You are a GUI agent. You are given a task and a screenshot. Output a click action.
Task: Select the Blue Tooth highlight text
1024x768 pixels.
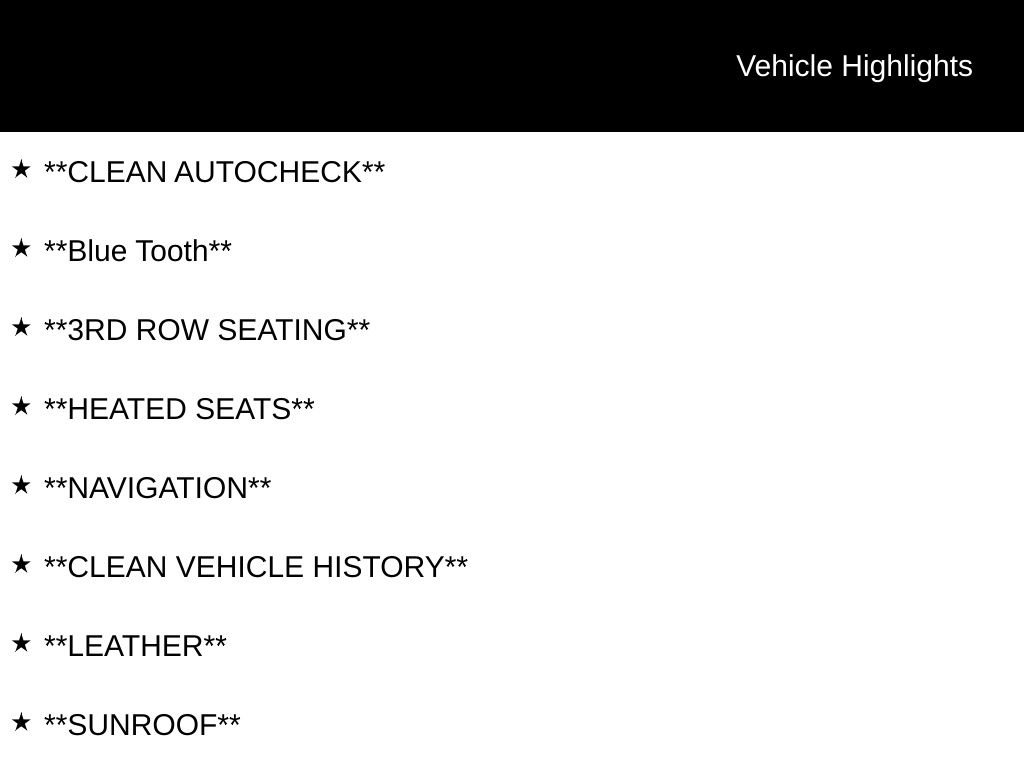138,251
